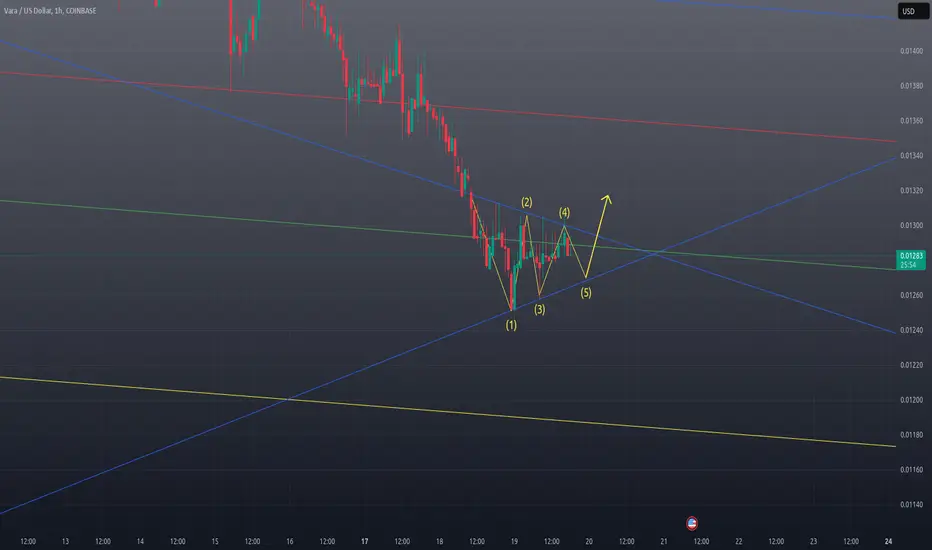Open the US economic event flag marker
The height and width of the screenshot is (550, 932).
[x=691, y=523]
